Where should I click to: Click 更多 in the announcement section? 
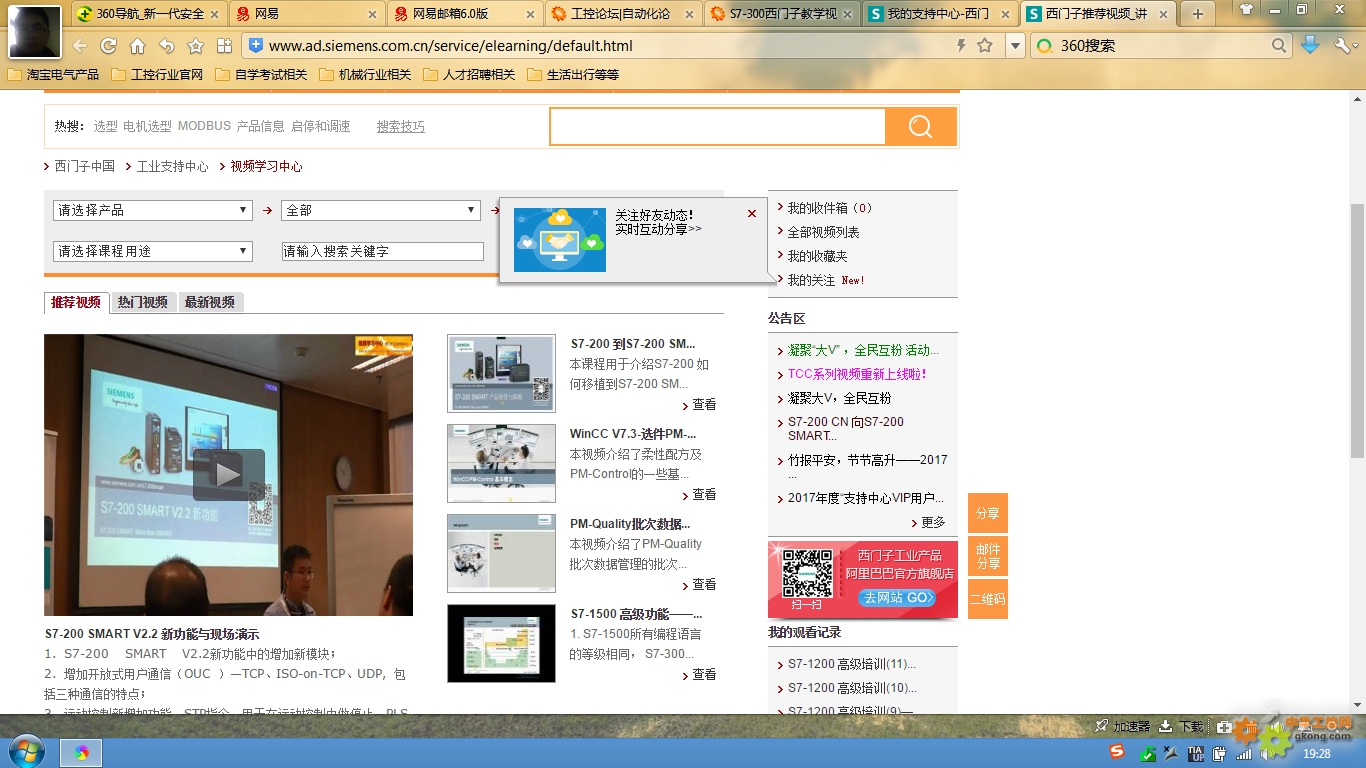tap(932, 522)
